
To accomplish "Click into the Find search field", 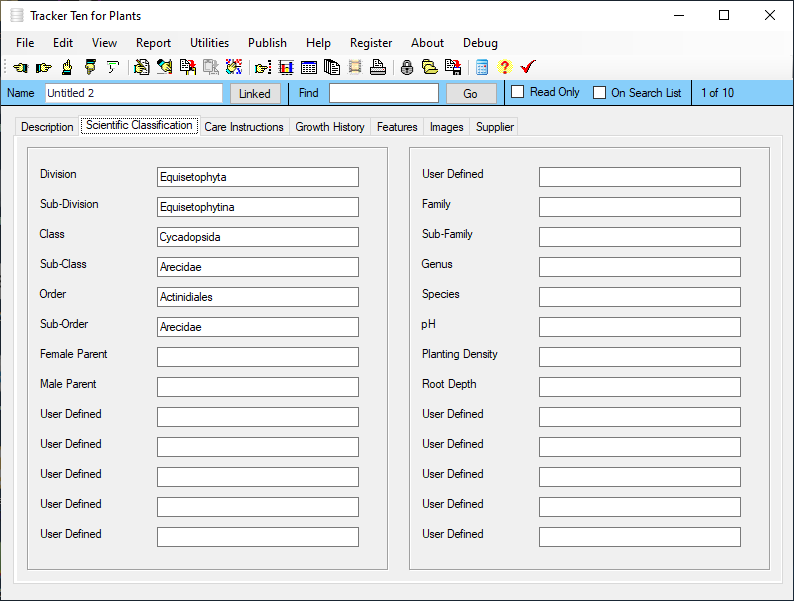I will point(383,93).
